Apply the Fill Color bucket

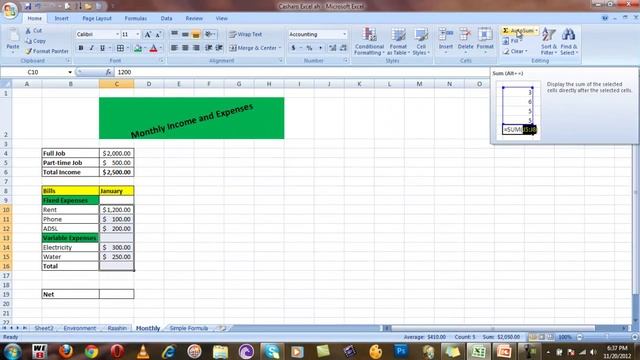click(138, 48)
